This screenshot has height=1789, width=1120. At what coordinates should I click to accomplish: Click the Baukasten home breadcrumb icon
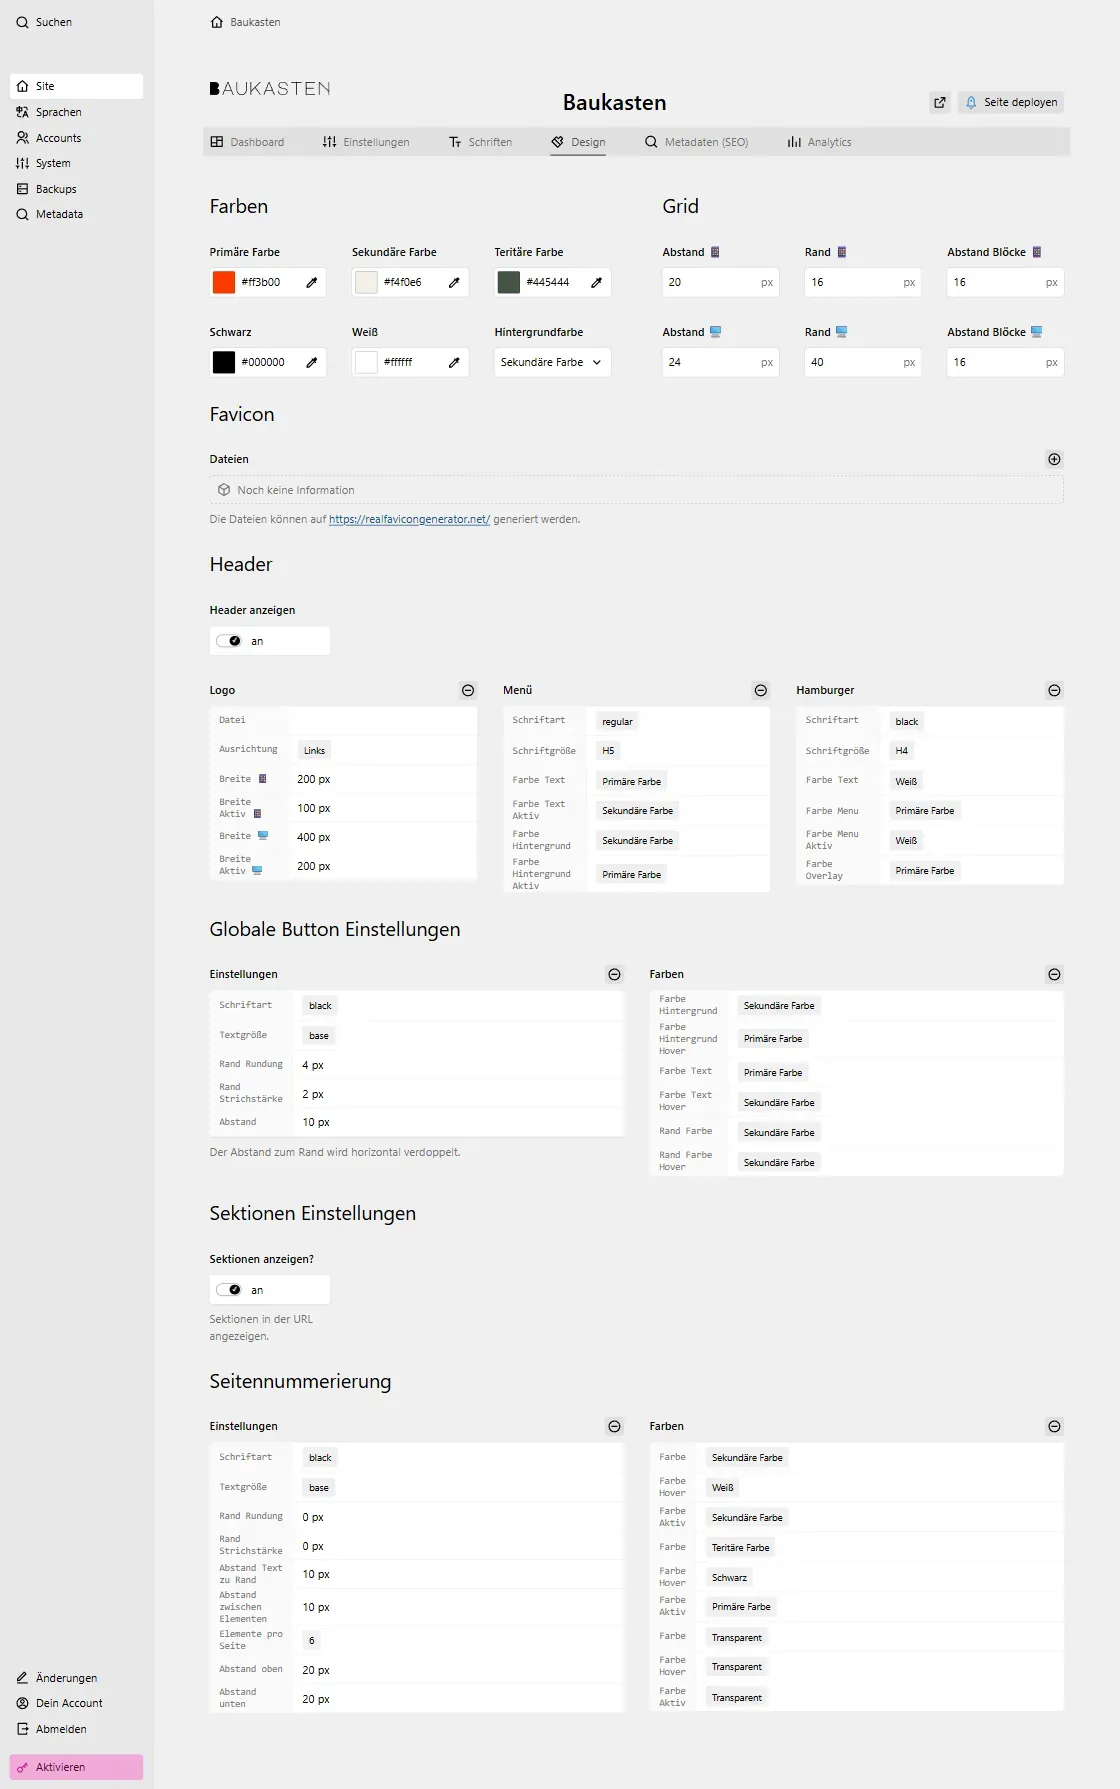tap(217, 22)
